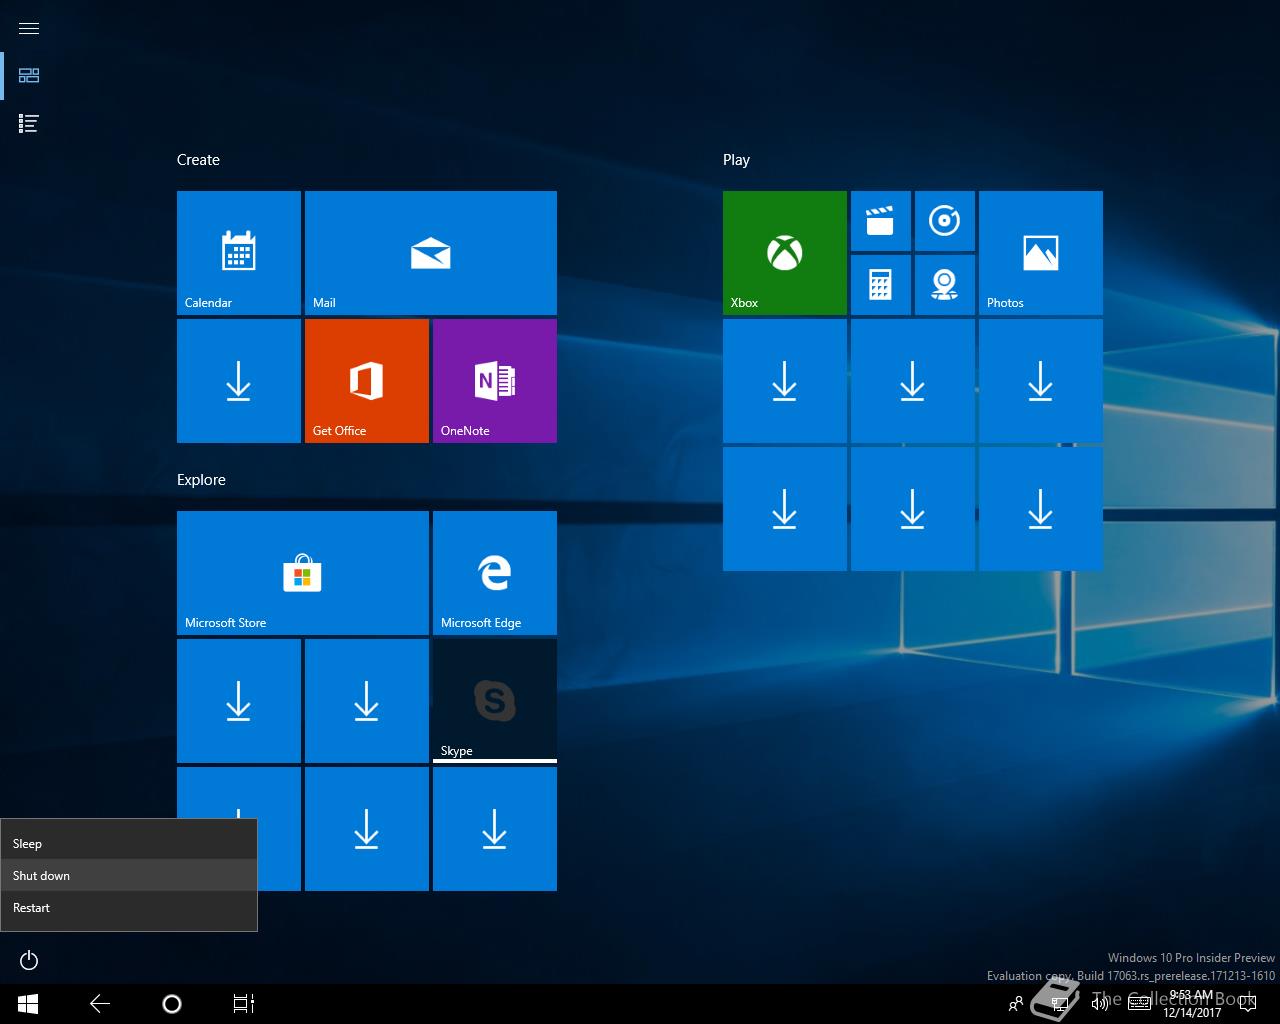
Task: Click the Create group header
Action: point(198,160)
